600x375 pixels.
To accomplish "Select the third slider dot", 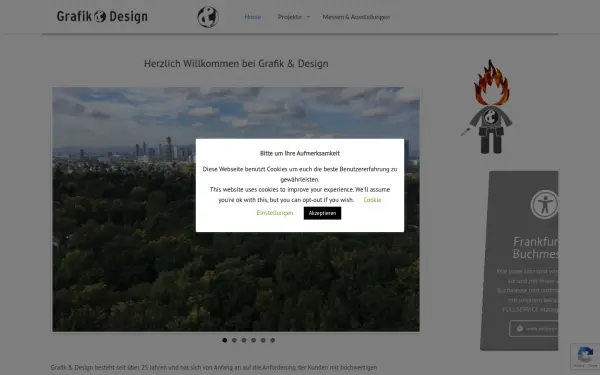I will (244, 340).
